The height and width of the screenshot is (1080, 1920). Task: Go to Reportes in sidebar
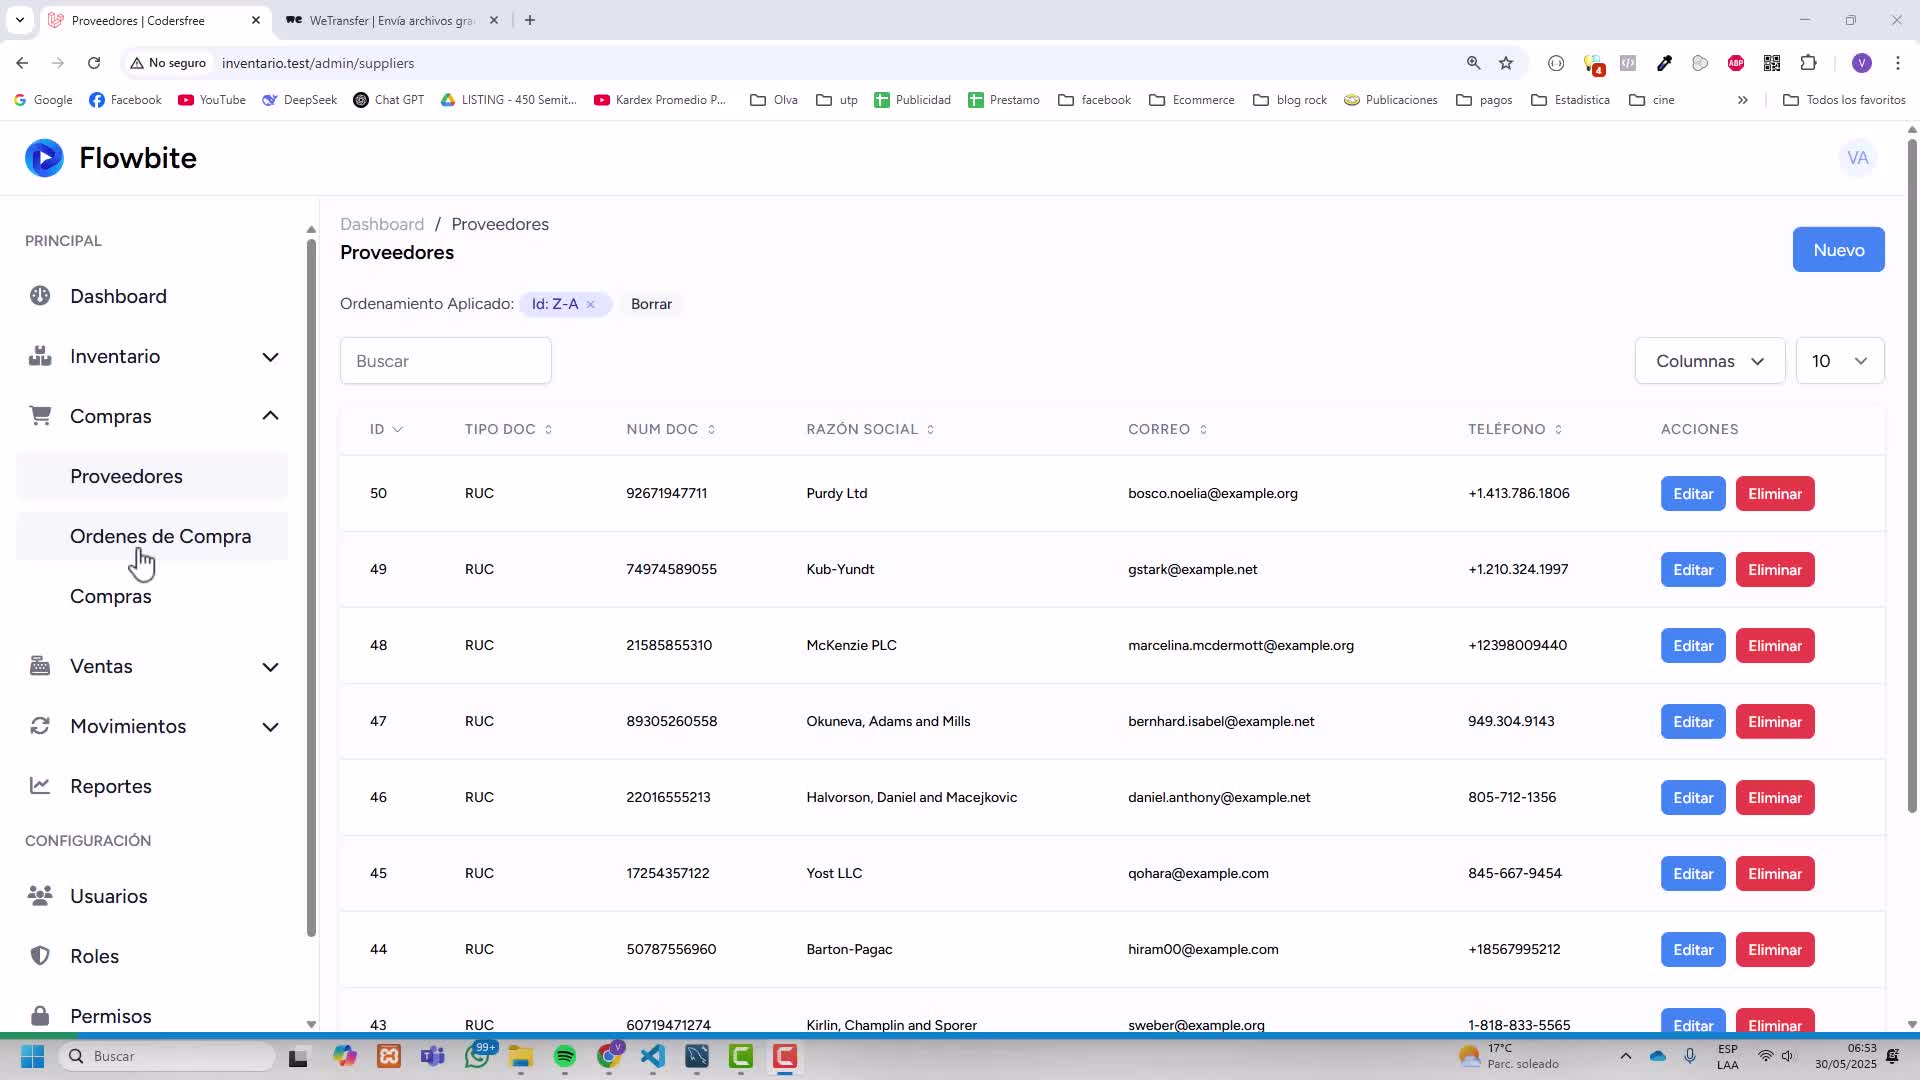[x=152, y=786]
